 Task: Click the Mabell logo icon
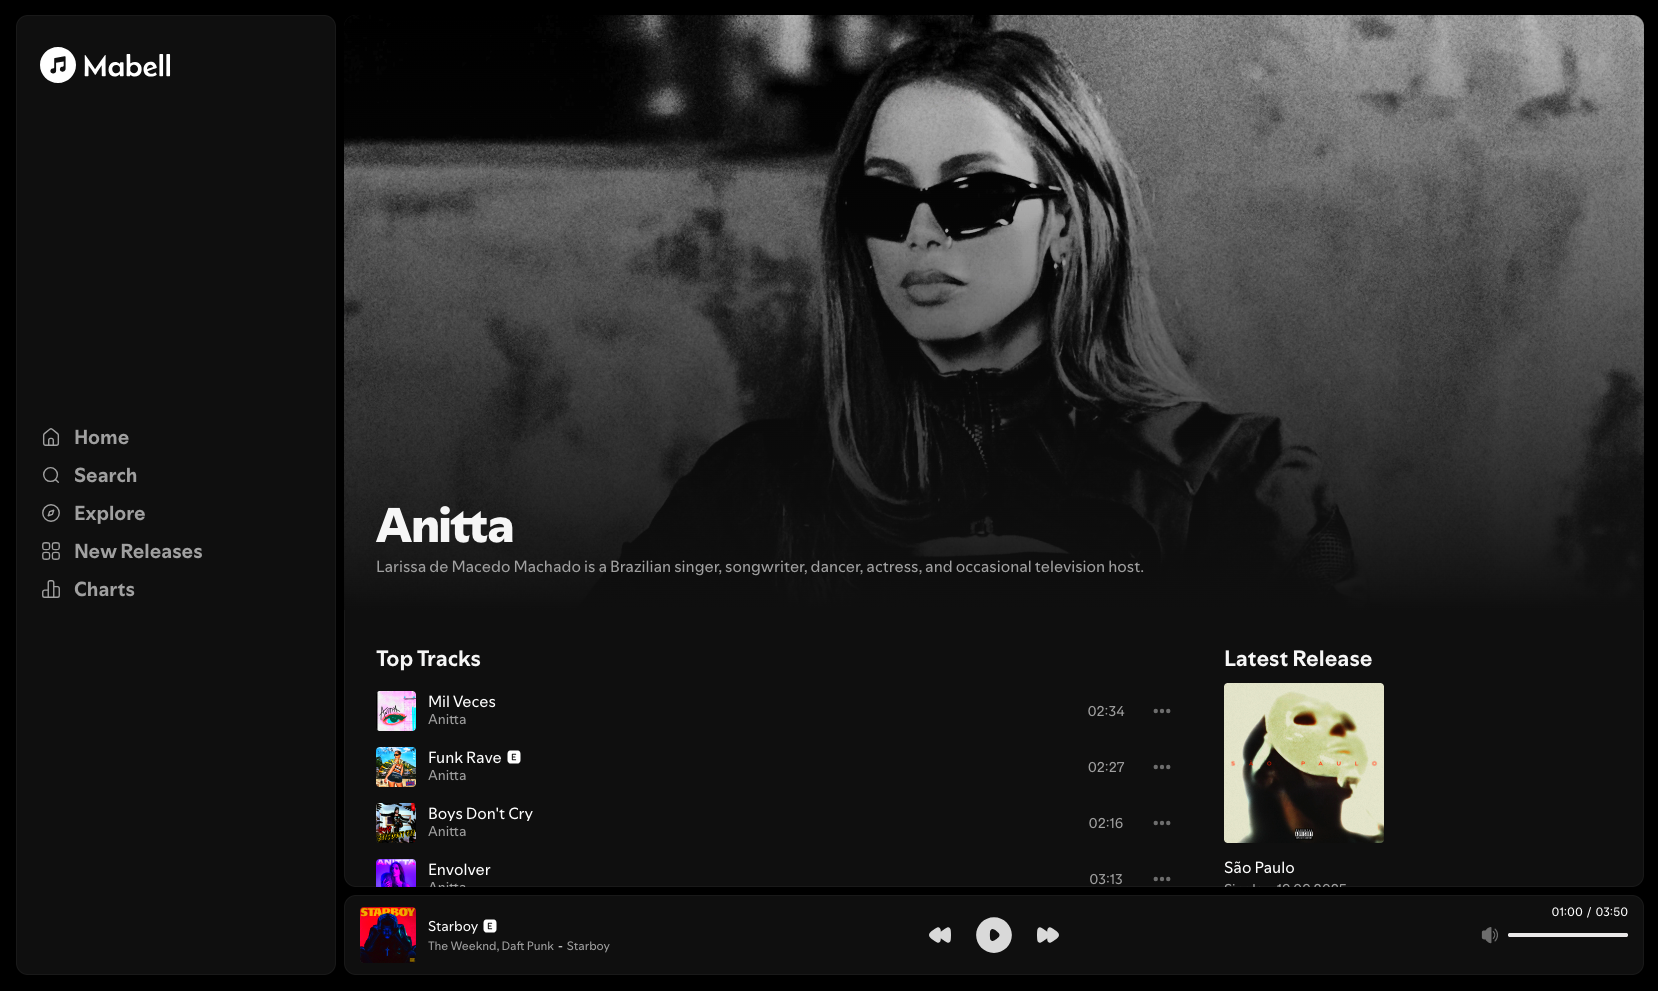[58, 66]
